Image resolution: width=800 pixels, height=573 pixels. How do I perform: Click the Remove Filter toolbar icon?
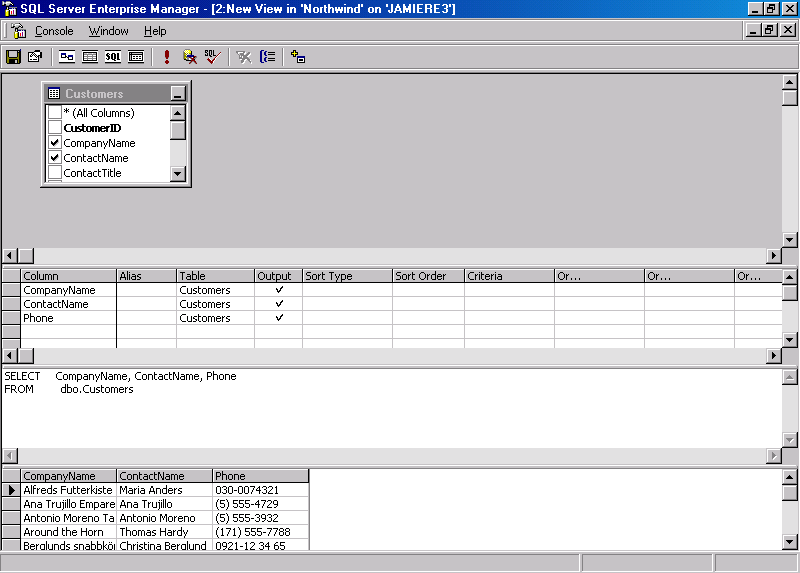[x=244, y=57]
